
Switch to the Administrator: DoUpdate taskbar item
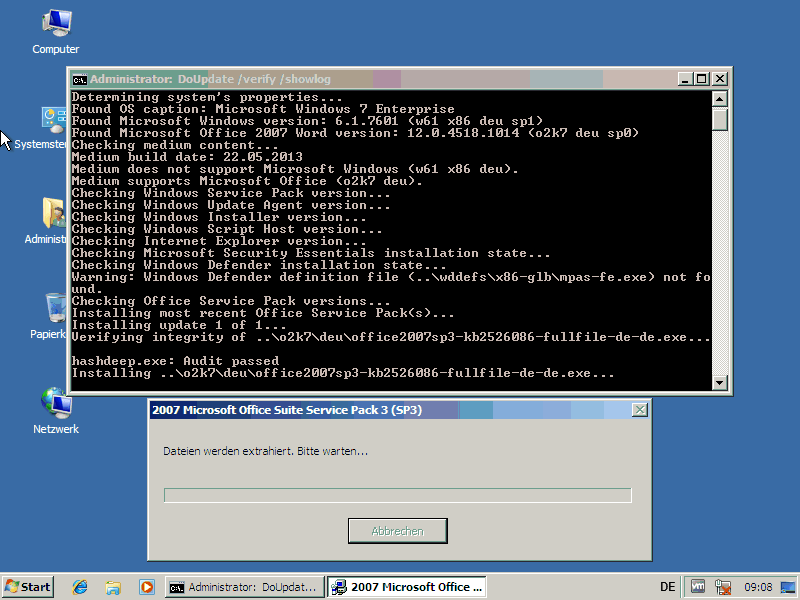(245, 587)
